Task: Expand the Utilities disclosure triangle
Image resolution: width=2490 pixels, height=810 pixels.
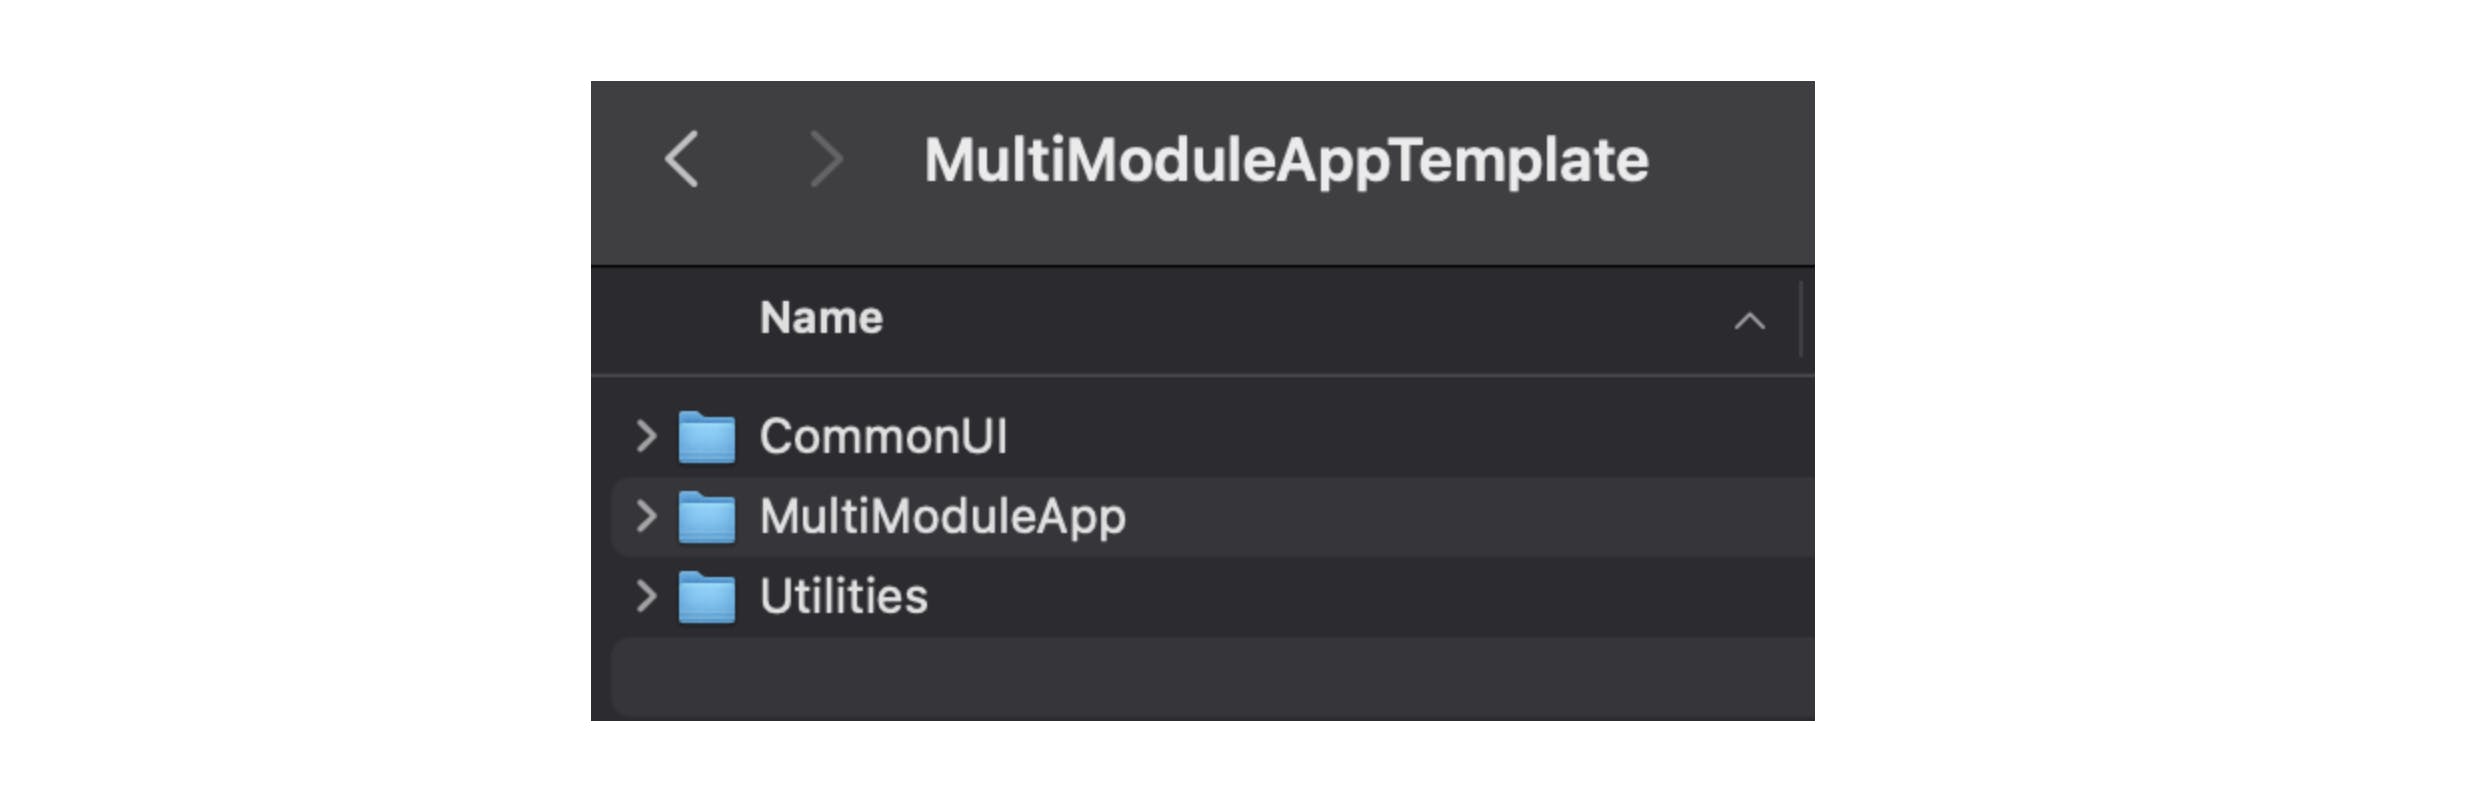Action: [x=645, y=596]
